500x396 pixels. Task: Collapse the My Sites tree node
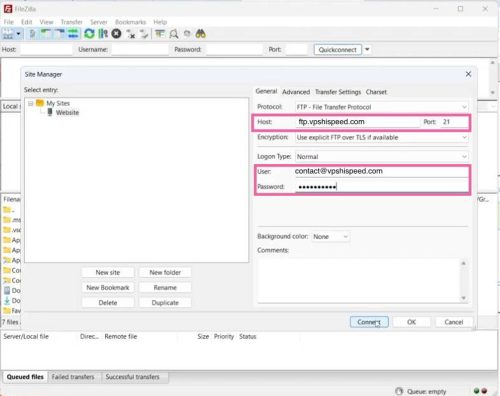pos(30,103)
